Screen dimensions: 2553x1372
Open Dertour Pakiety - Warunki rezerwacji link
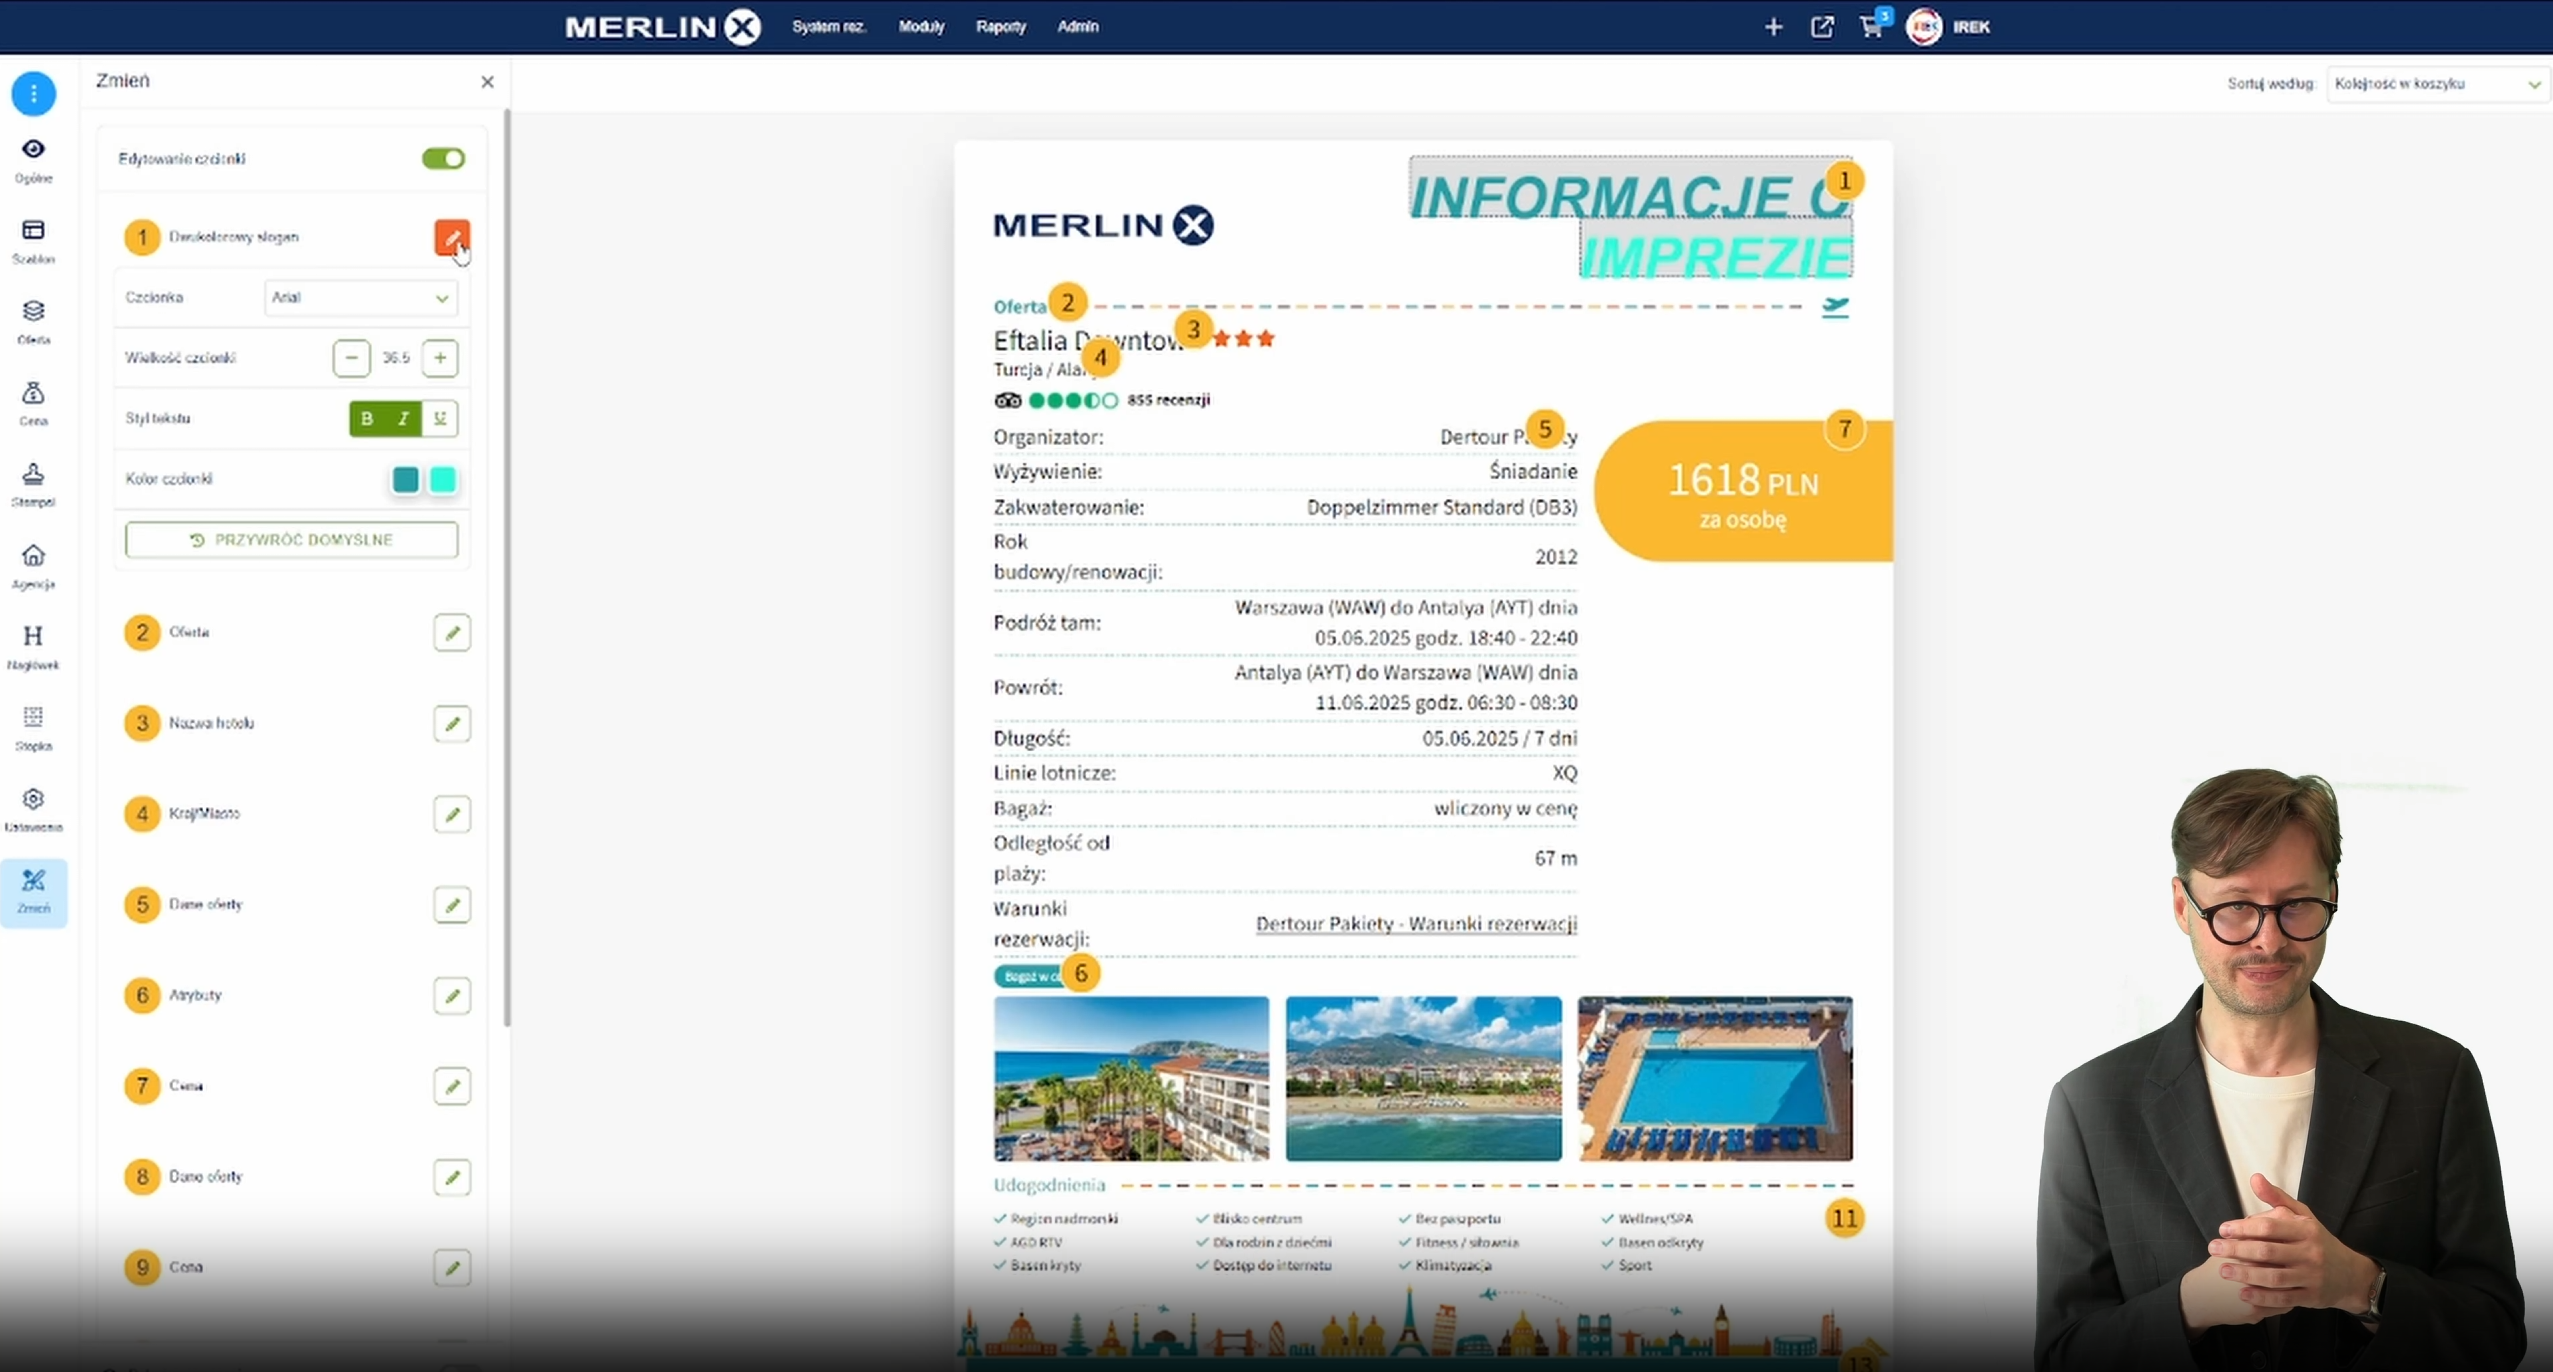click(x=1416, y=924)
